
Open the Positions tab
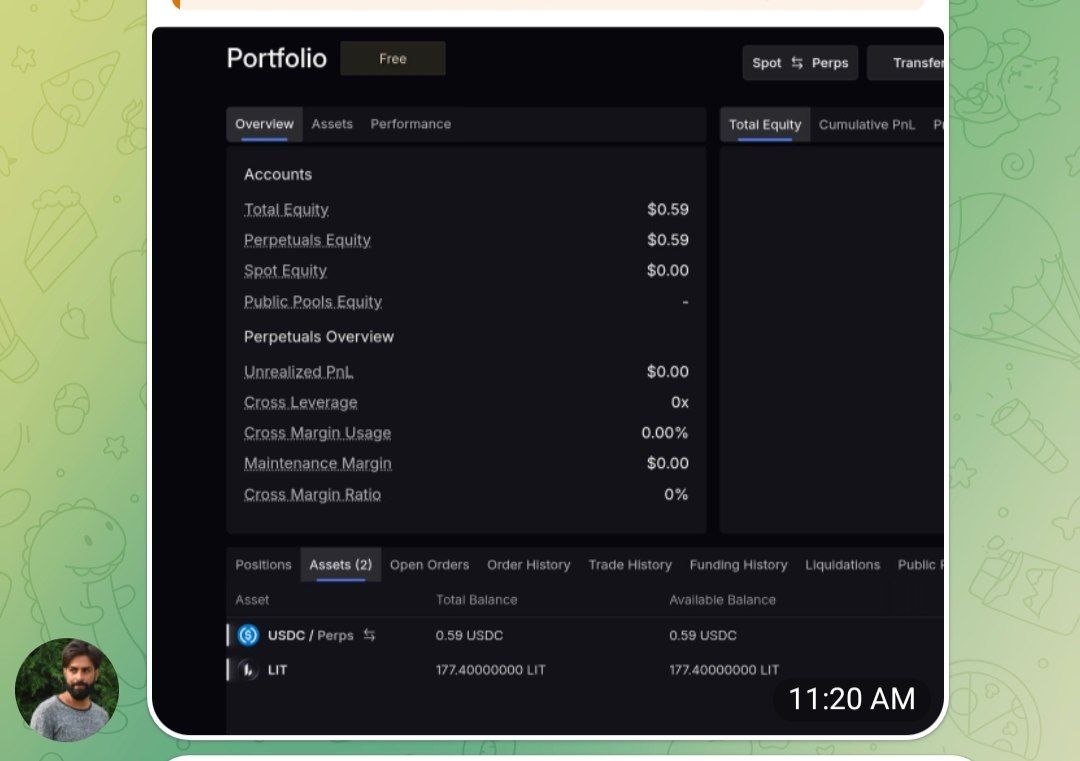263,565
